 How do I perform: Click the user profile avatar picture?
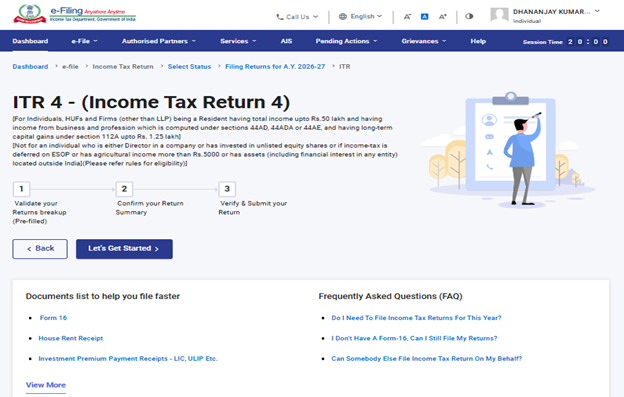pyautogui.click(x=499, y=15)
